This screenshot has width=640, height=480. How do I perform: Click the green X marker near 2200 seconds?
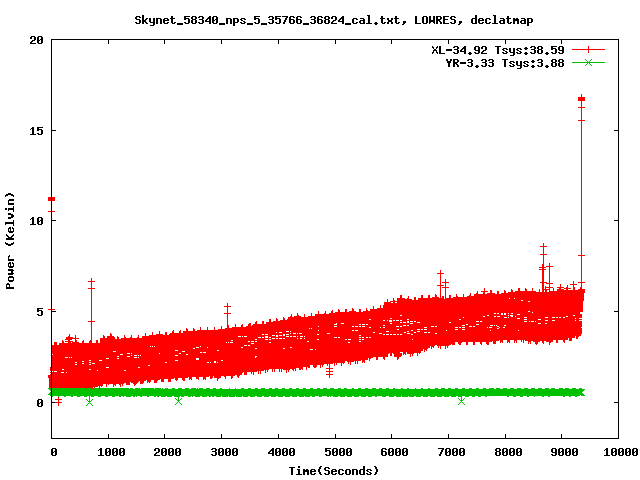(178, 401)
